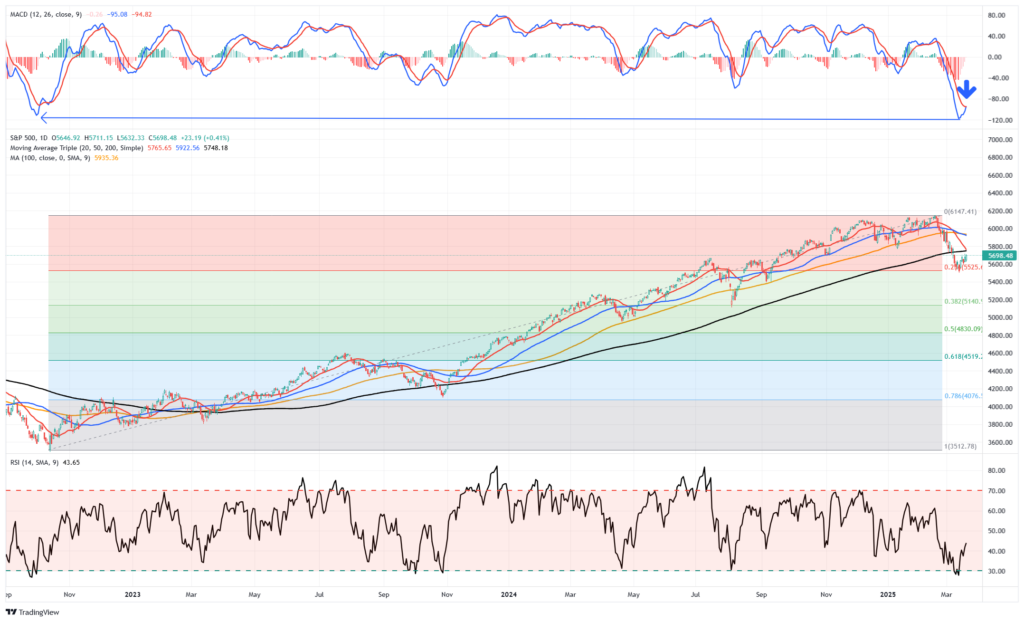
Task: Click the blue 50-period value 5922.56
Action: 187,148
